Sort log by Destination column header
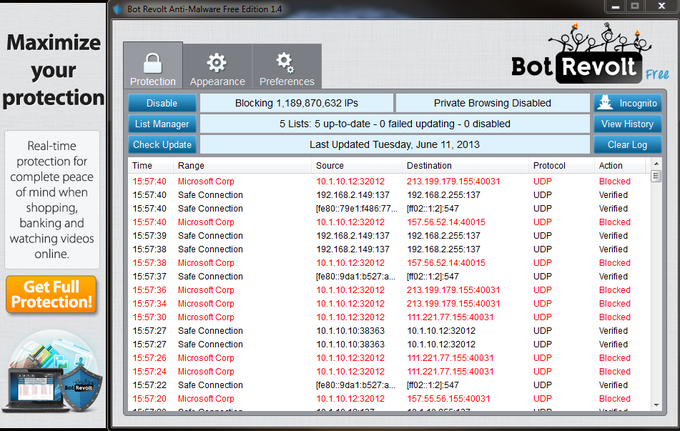Screen dimensions: 680x431 pos(429,166)
